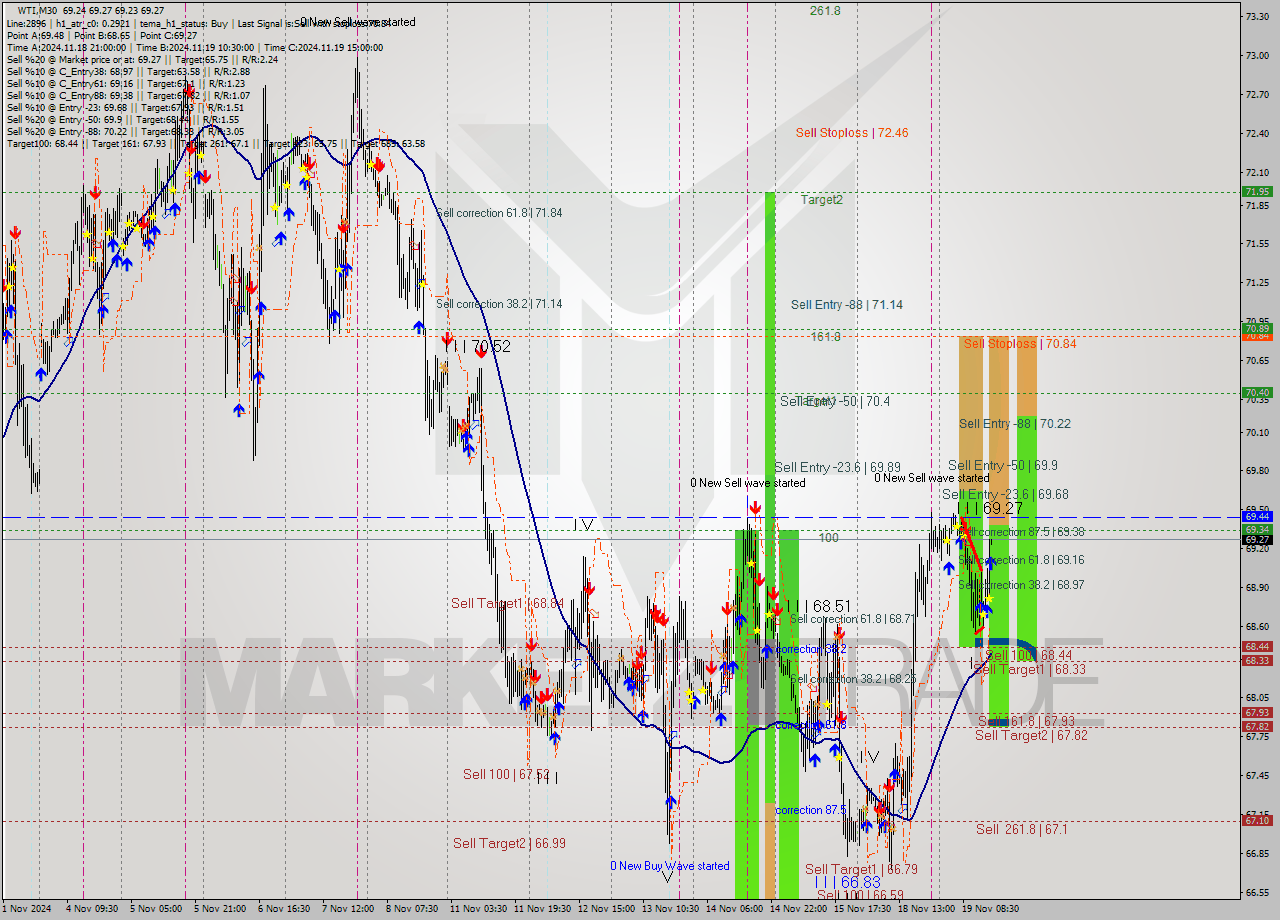Click the 'Sell Stoploss | 72.46' label
This screenshot has width=1280, height=920.
click(852, 132)
